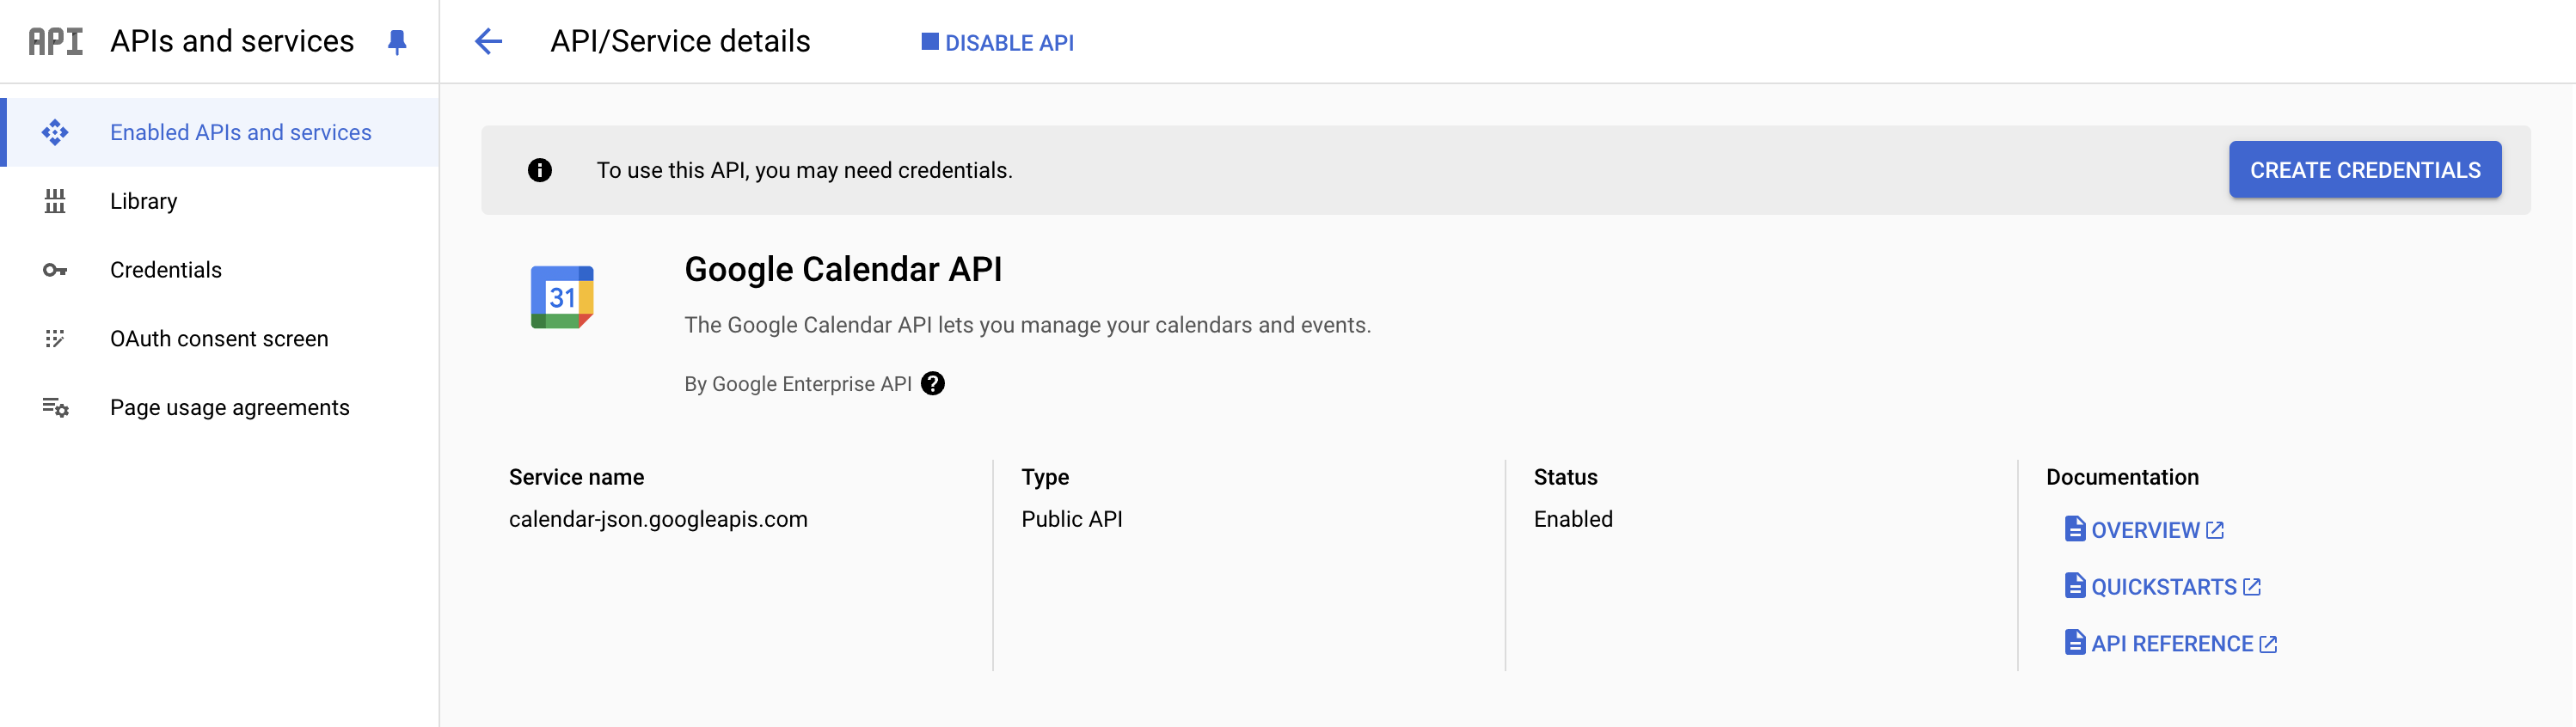
Task: Open the Quickstarts documentation link
Action: coord(2163,587)
